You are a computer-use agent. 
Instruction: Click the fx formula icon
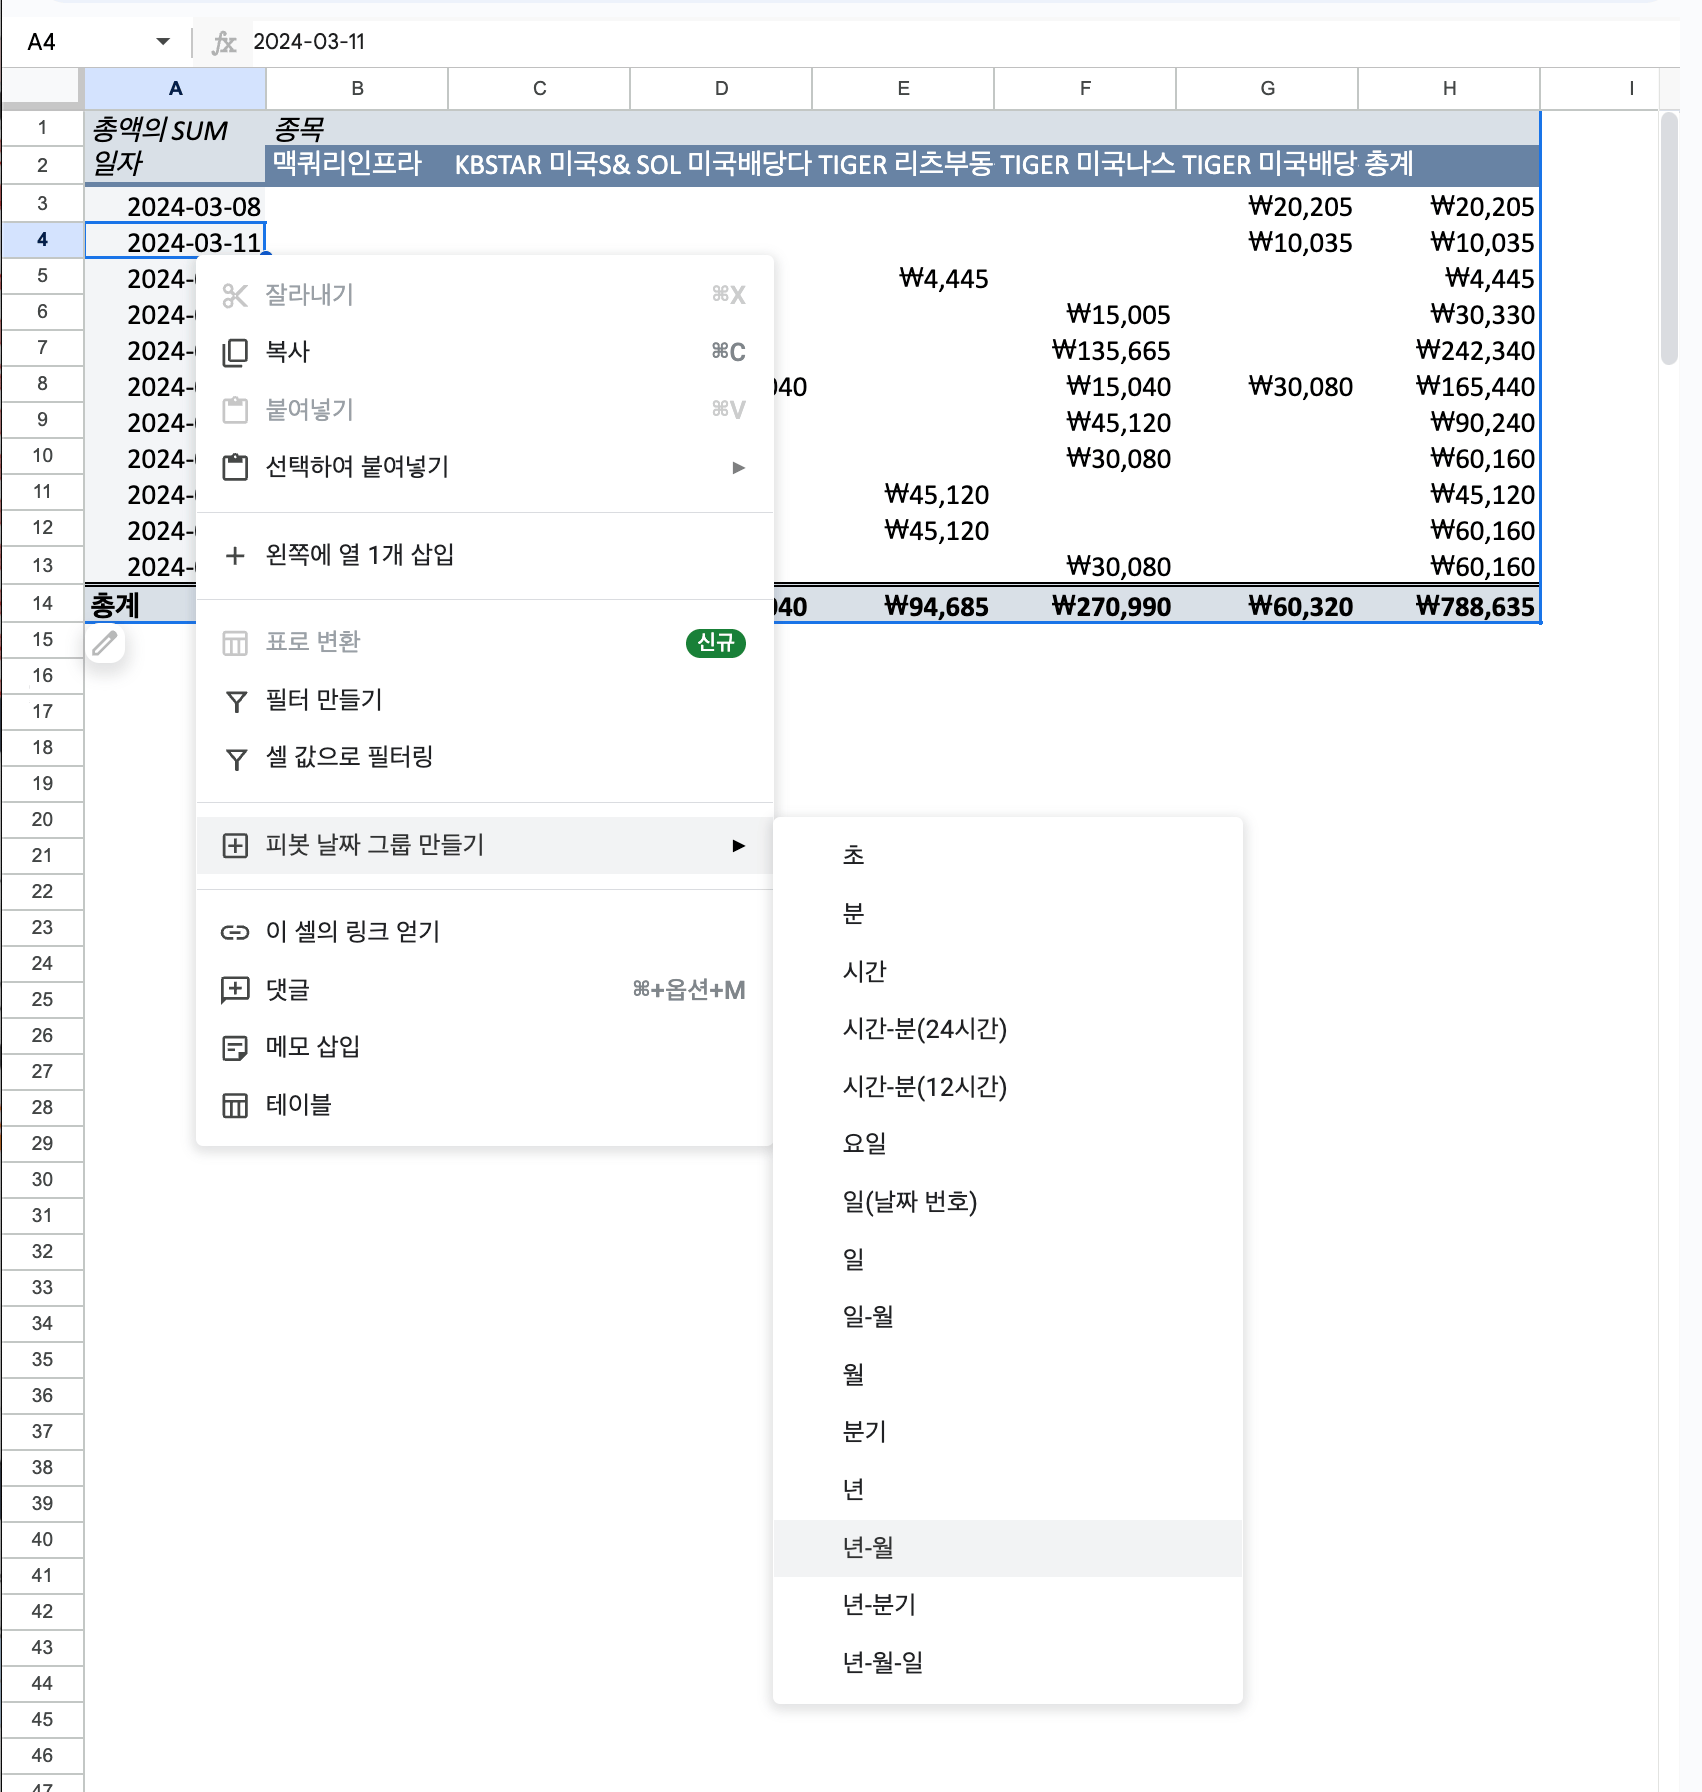coord(224,43)
